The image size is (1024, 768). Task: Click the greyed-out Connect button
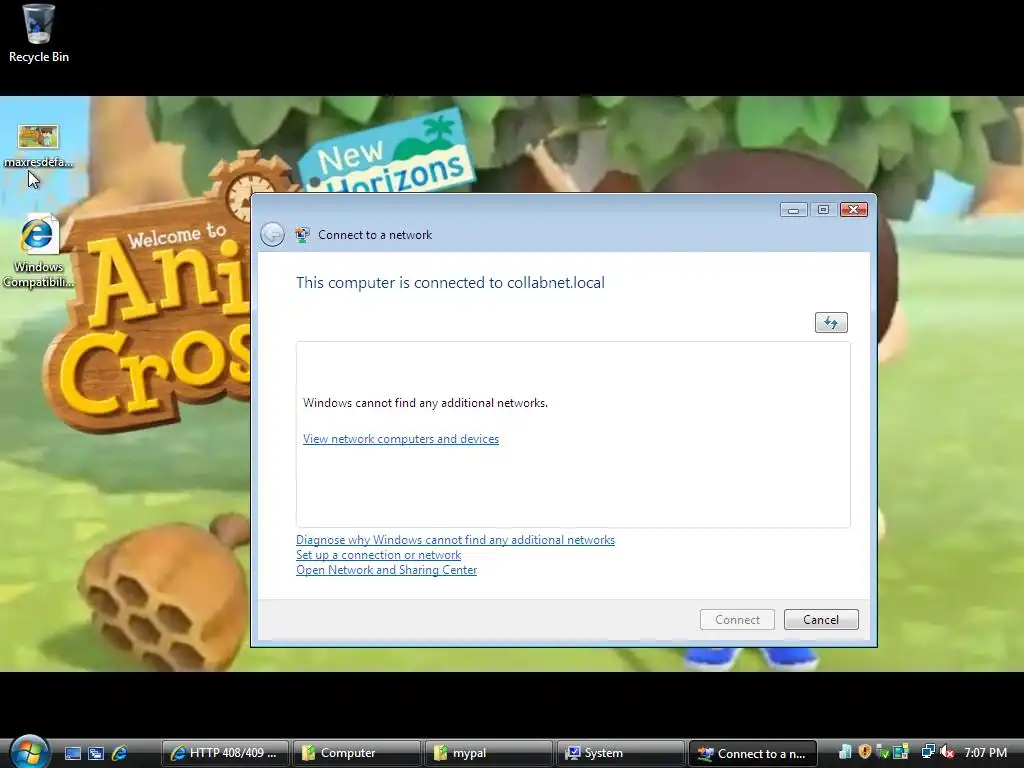(737, 619)
